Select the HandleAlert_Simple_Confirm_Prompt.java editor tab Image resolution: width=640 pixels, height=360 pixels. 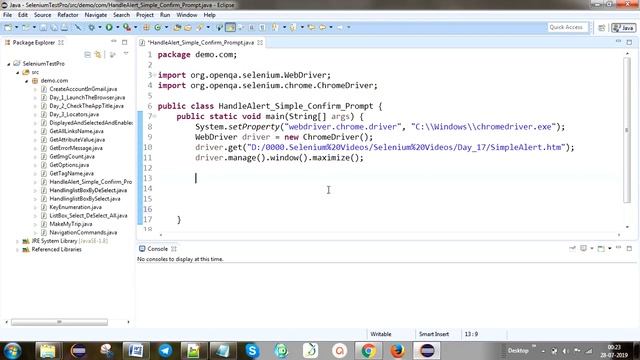200,42
